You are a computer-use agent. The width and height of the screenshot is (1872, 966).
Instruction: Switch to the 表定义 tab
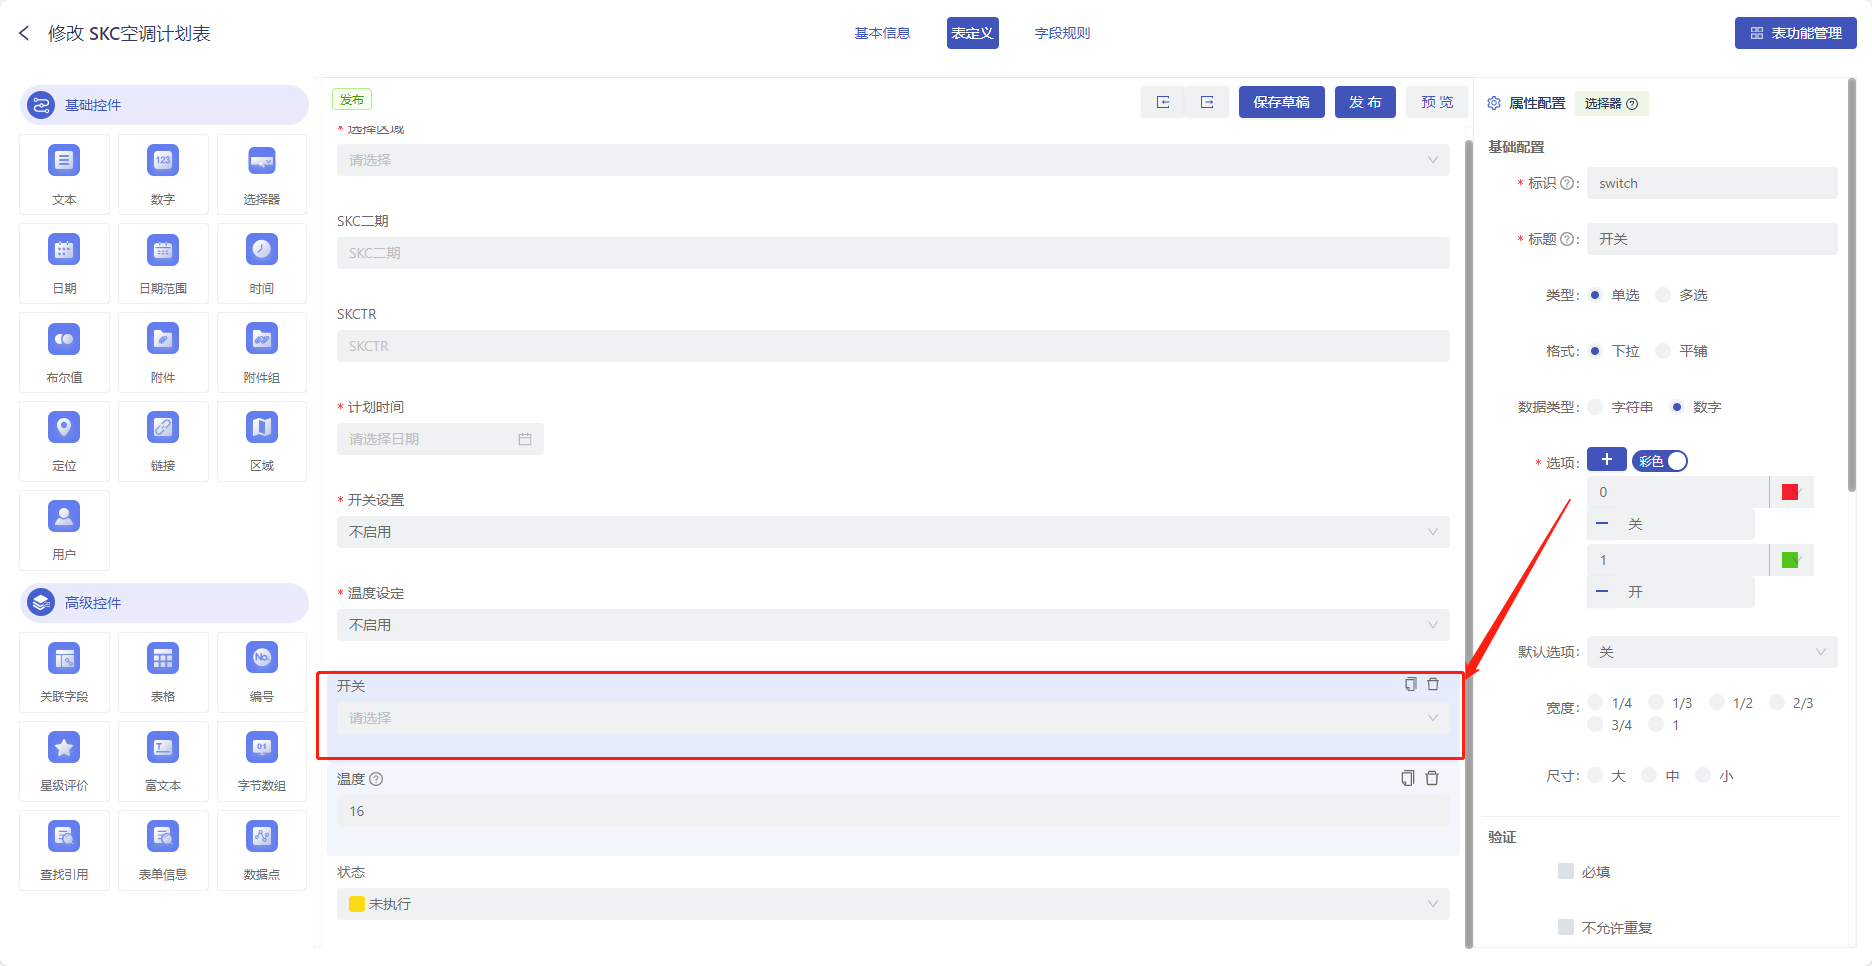coord(972,33)
